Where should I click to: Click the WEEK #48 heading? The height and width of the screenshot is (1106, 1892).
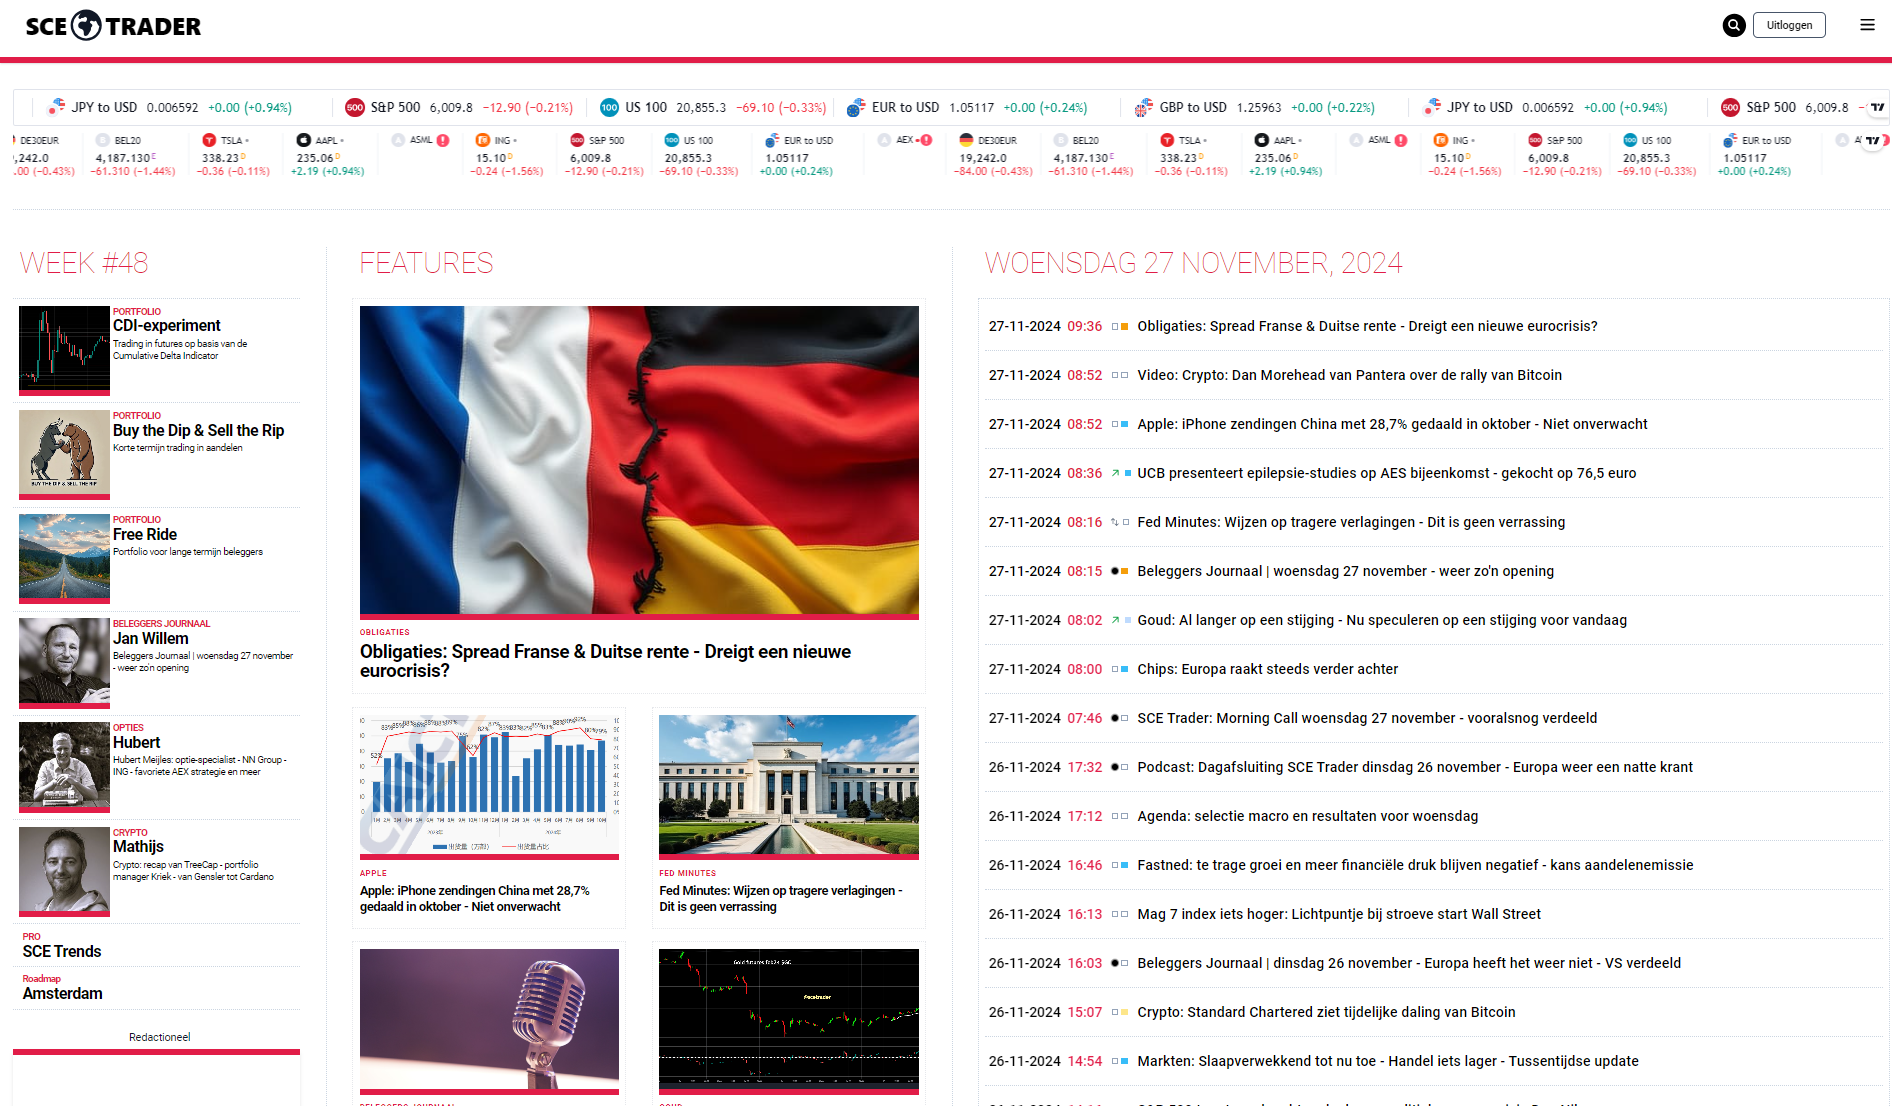click(84, 263)
